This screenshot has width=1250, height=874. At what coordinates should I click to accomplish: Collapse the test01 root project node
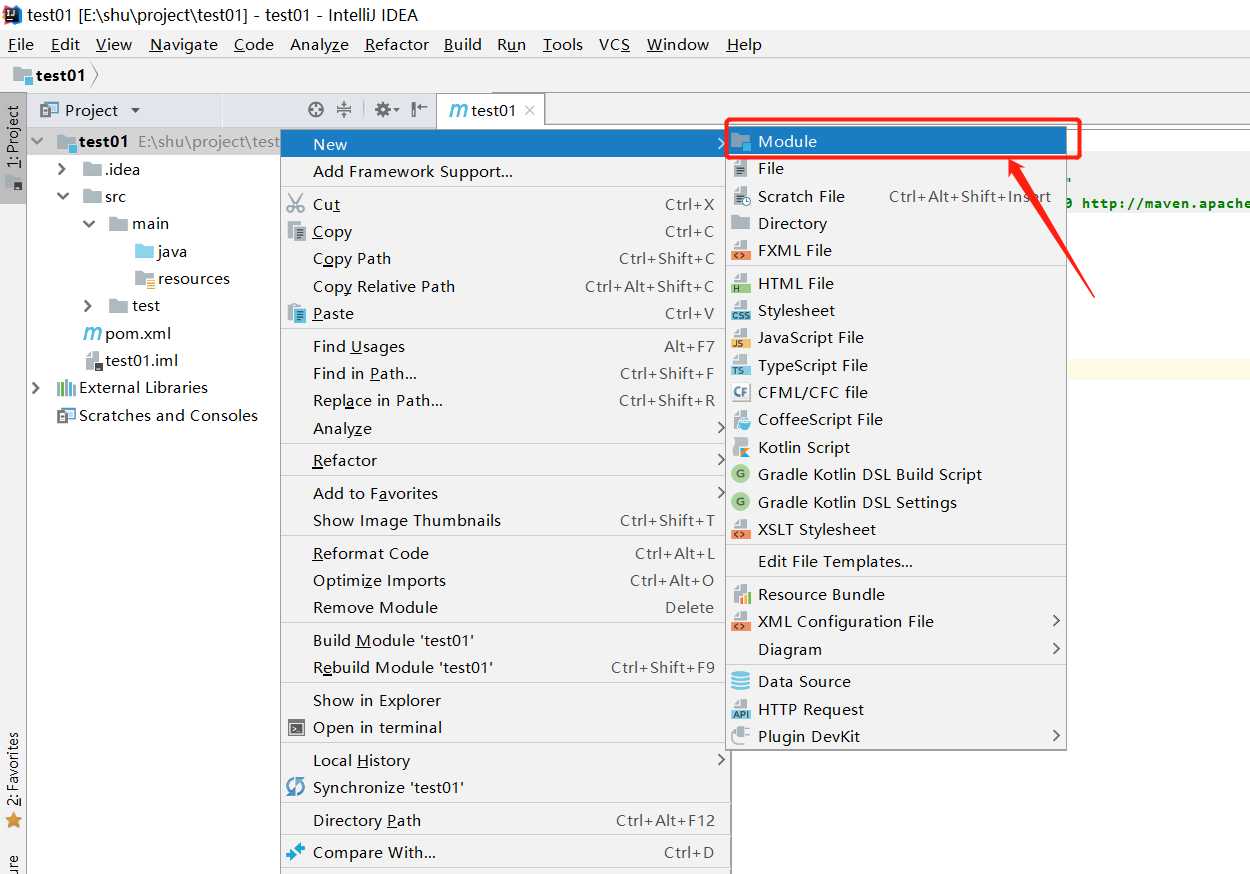pyautogui.click(x=38, y=142)
